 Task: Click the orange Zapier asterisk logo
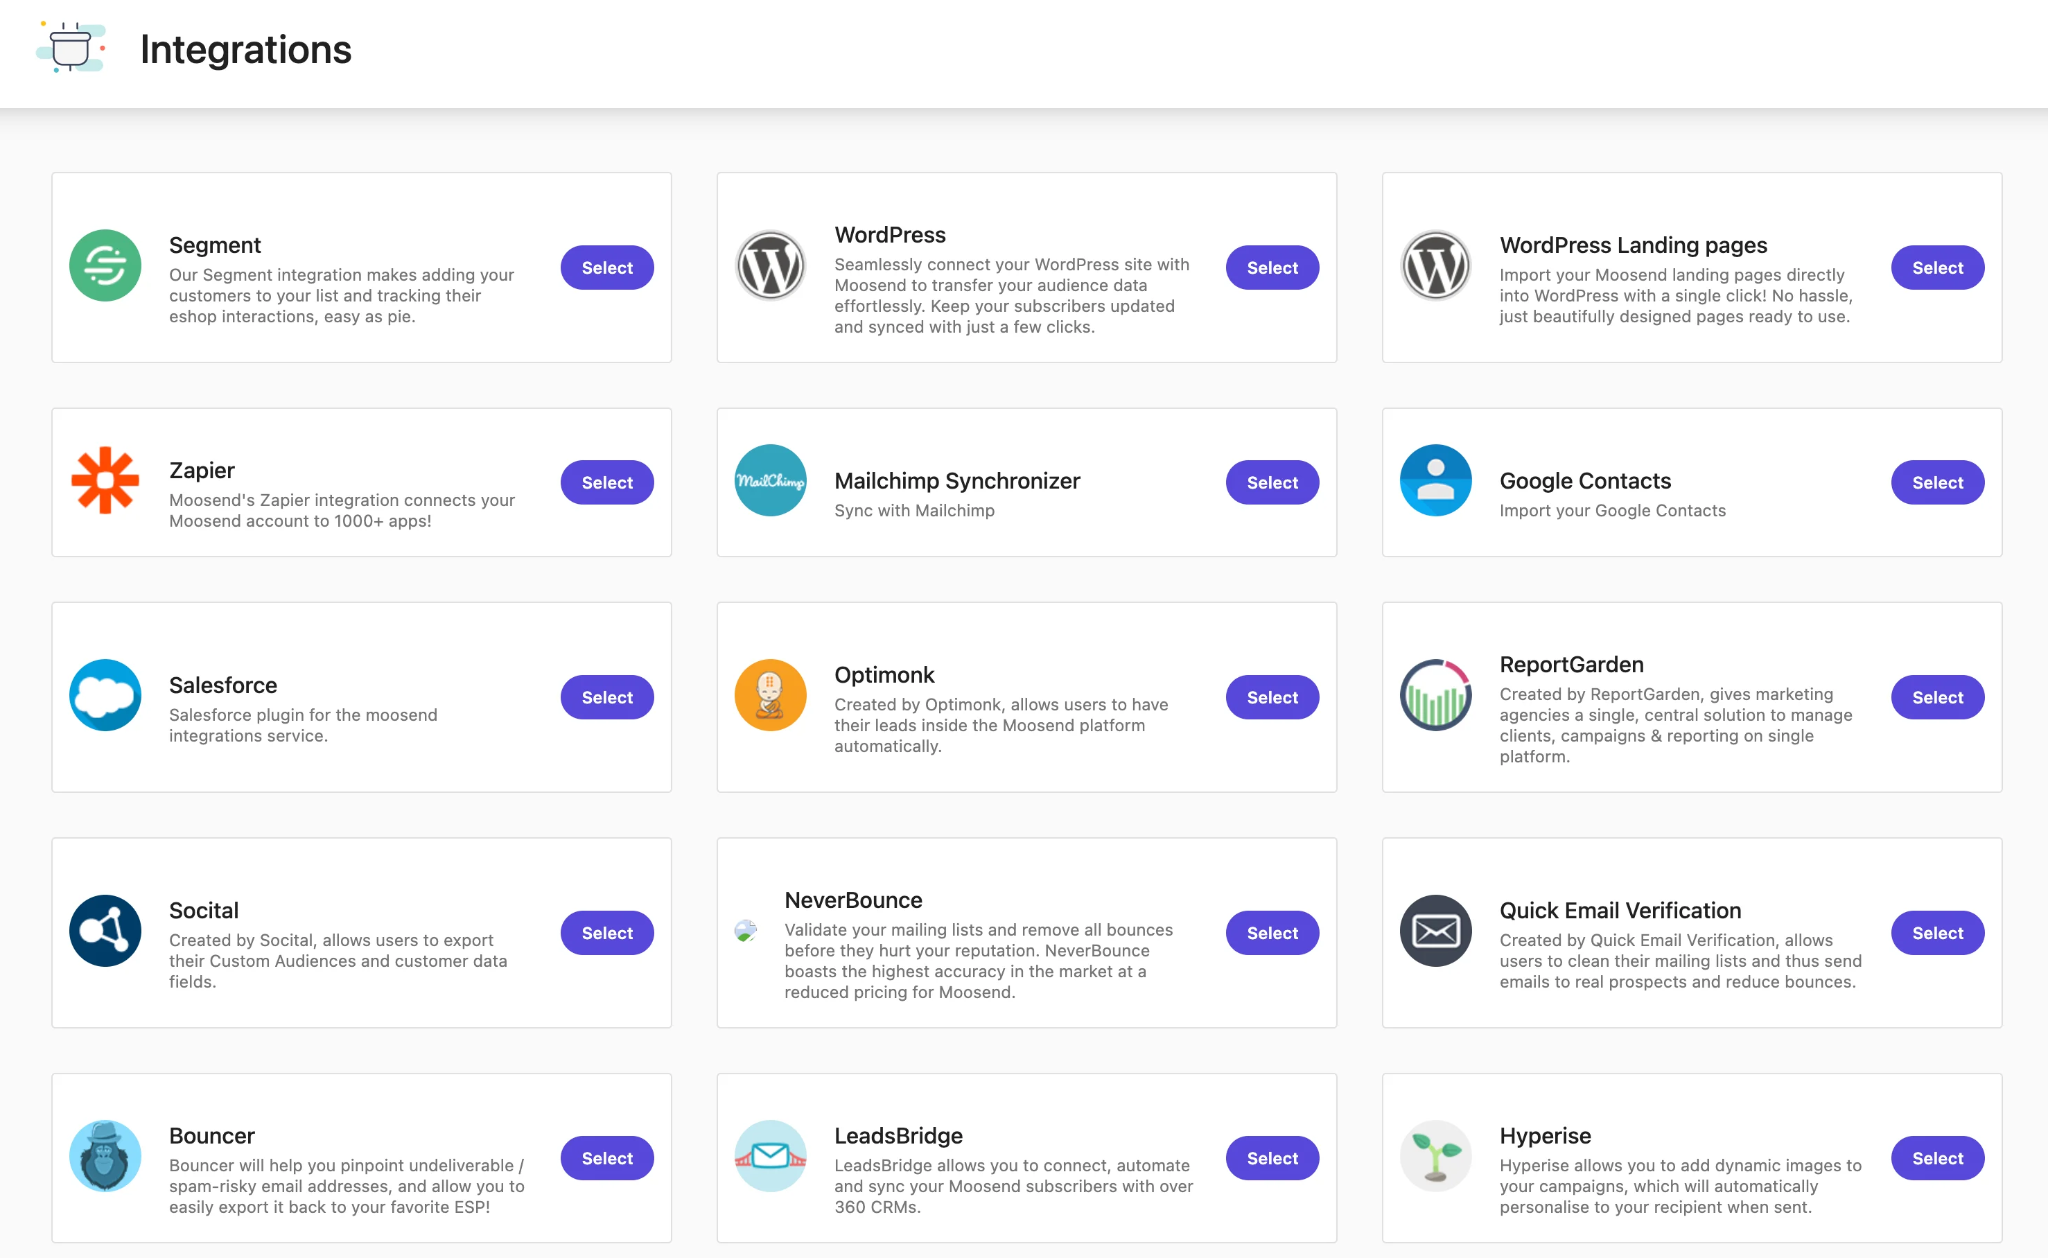click(x=105, y=481)
